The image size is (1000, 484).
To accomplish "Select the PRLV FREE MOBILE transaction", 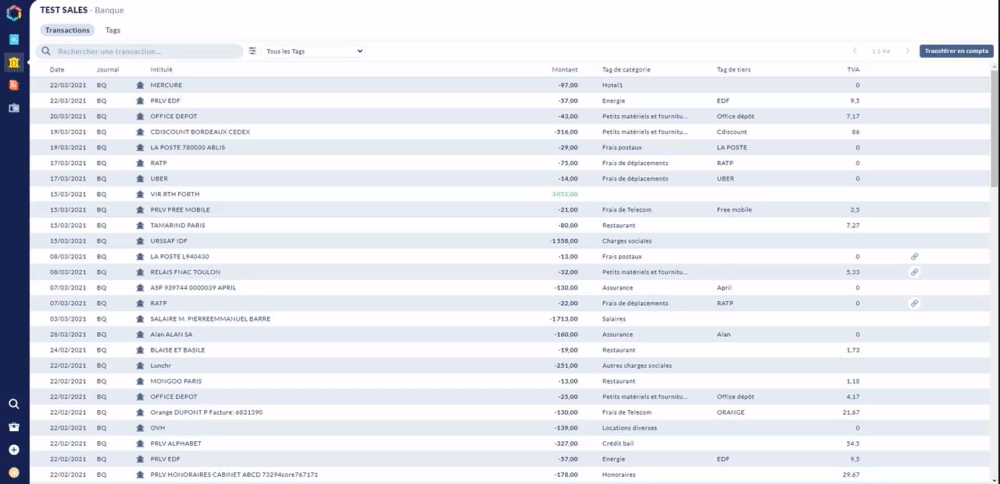I will pos(510,210).
